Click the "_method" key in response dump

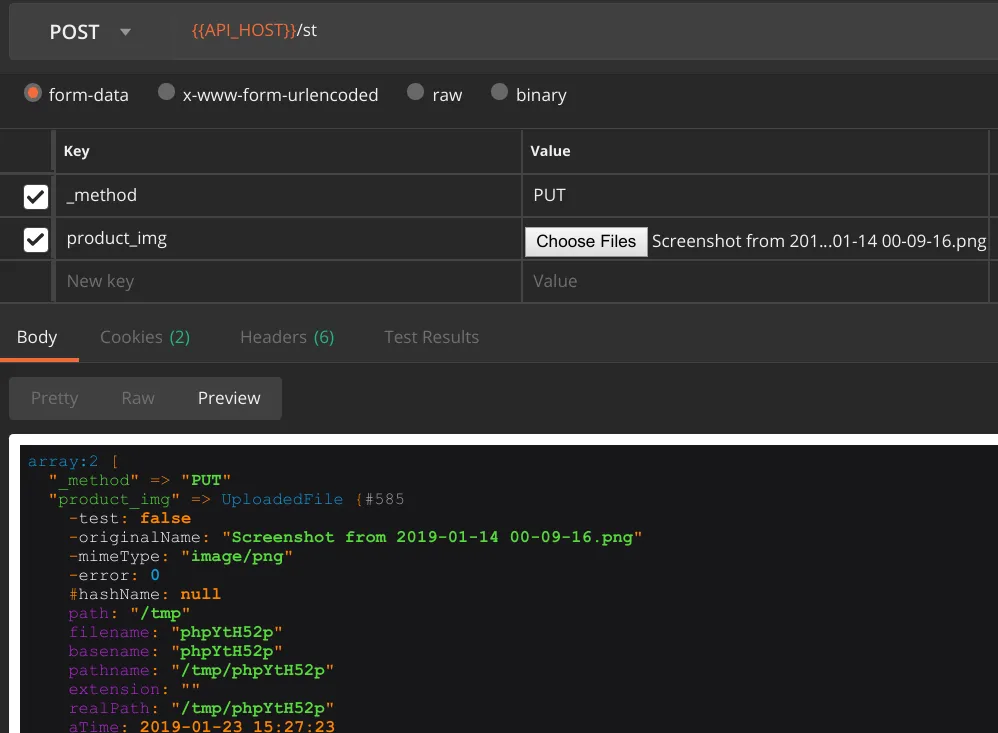point(94,480)
